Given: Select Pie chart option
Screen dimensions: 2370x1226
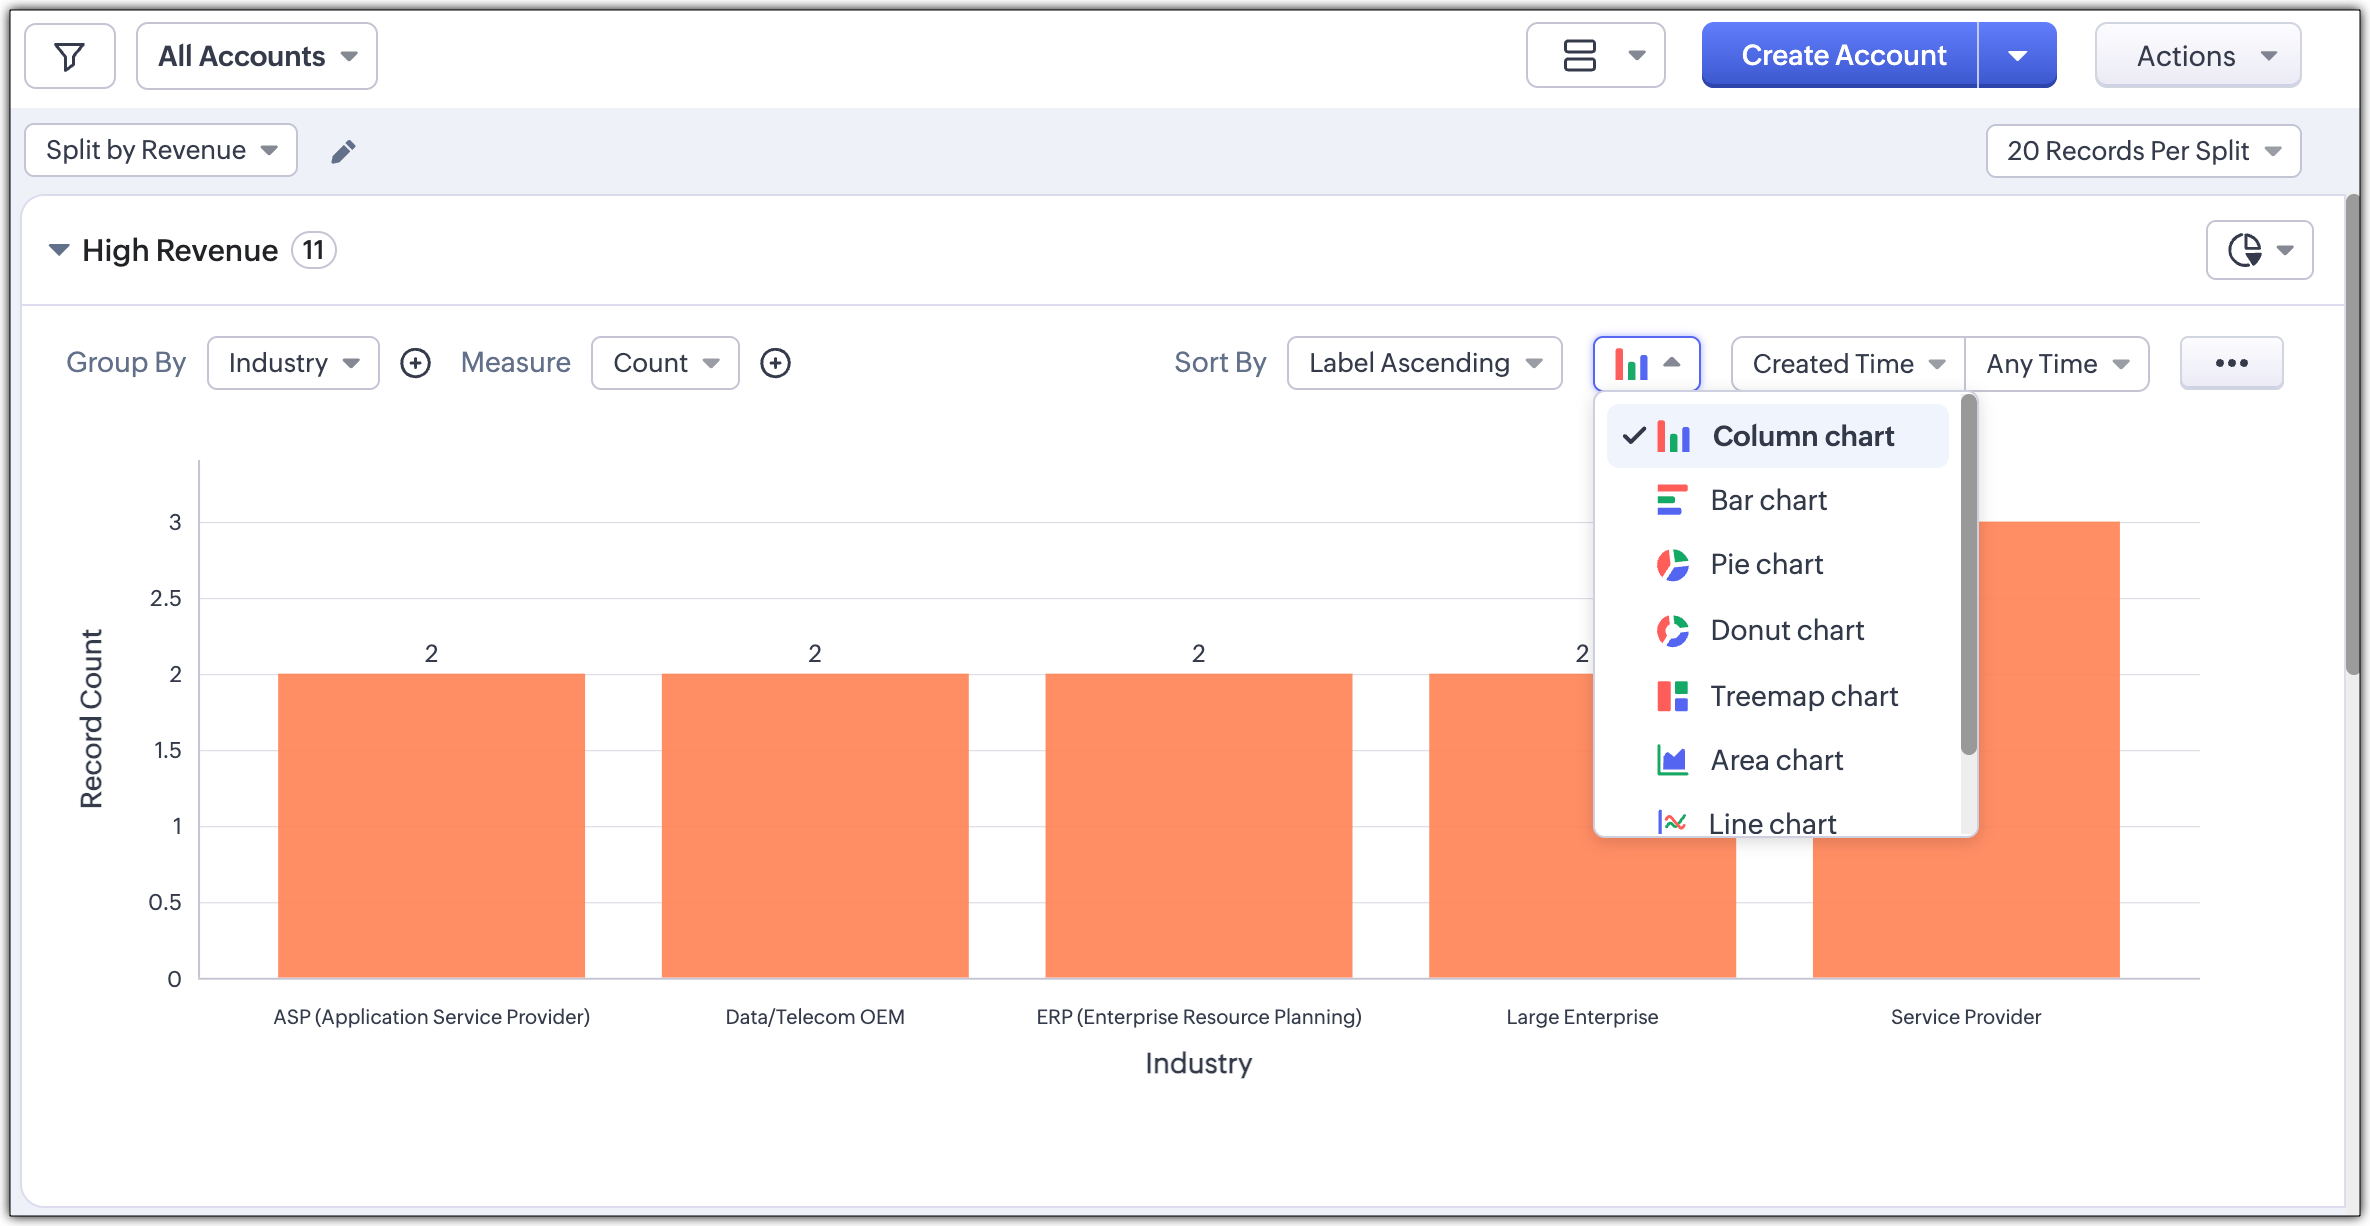Looking at the screenshot, I should click(1766, 564).
